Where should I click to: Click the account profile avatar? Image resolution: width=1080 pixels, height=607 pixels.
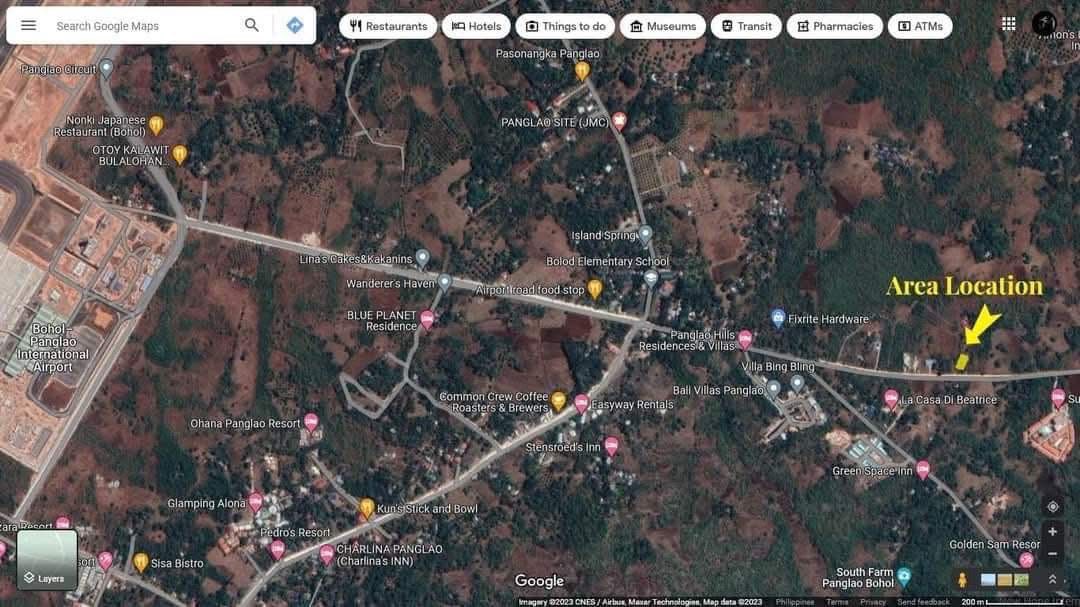pos(1044,24)
